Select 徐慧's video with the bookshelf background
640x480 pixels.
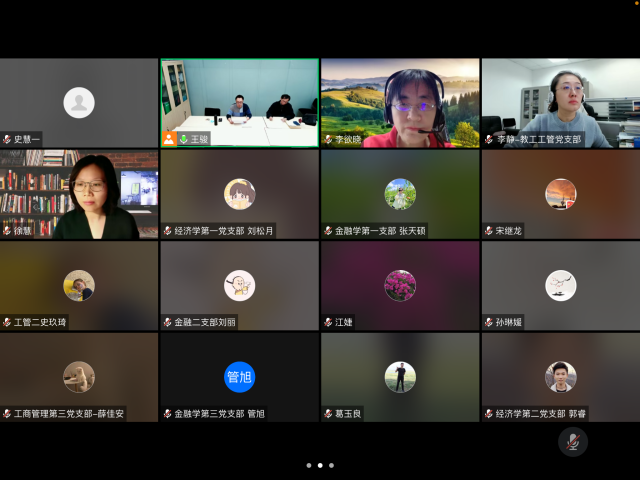79,194
